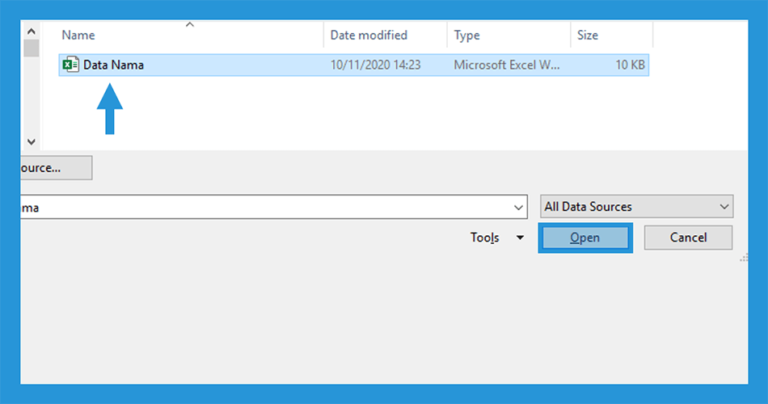Select the Excel icon of Data Nama
Screen dimensions: 768x404
71,65
